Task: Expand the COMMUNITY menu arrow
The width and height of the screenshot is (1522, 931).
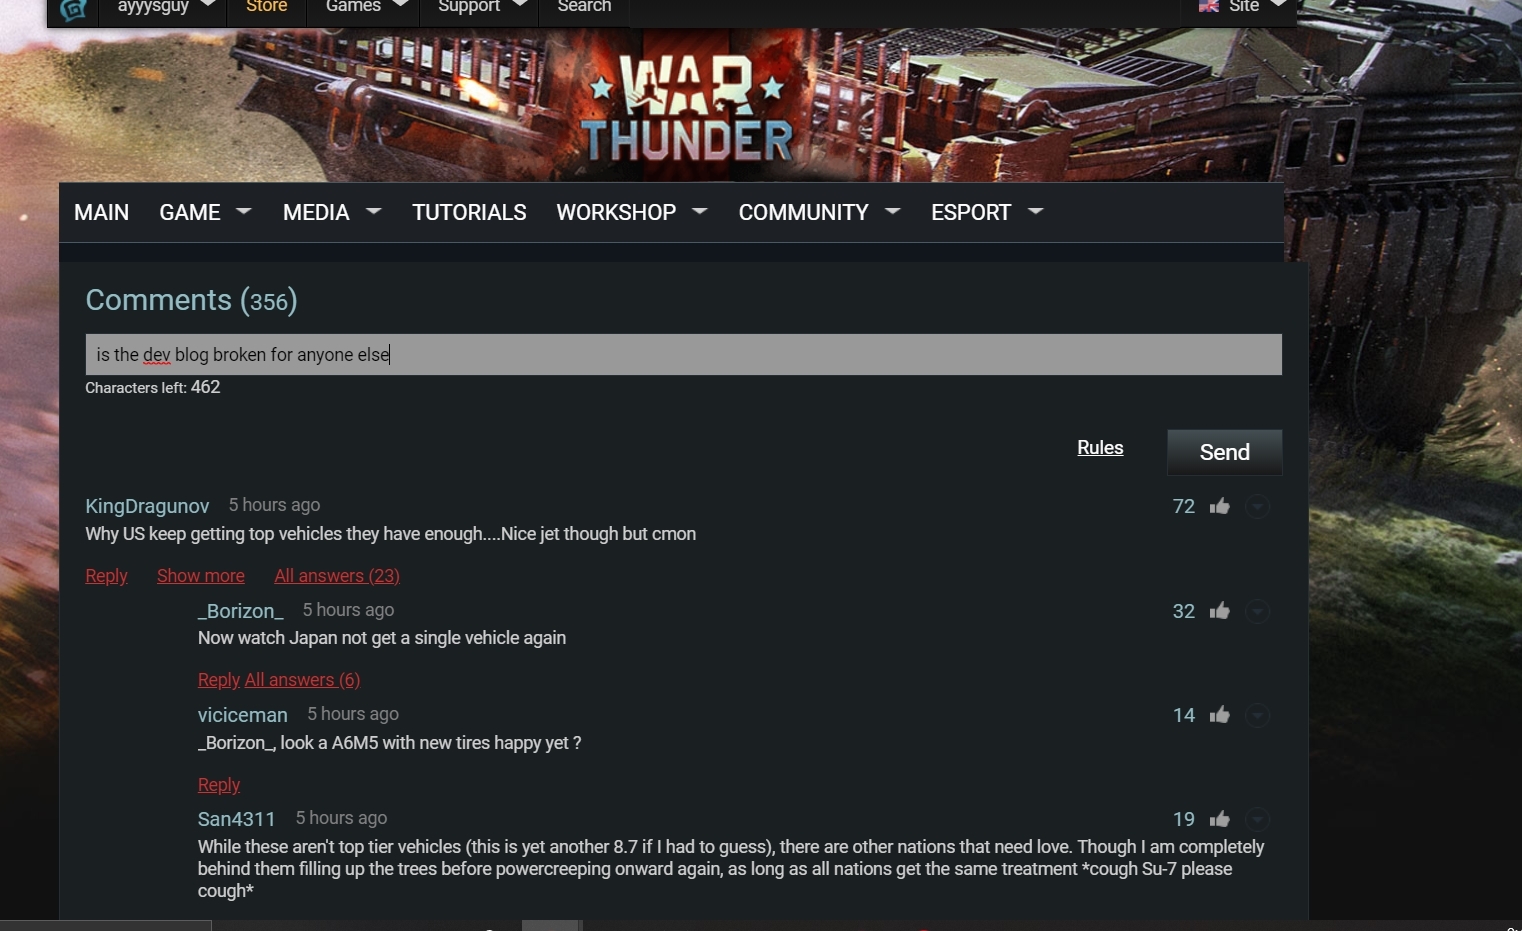Action: click(x=893, y=211)
